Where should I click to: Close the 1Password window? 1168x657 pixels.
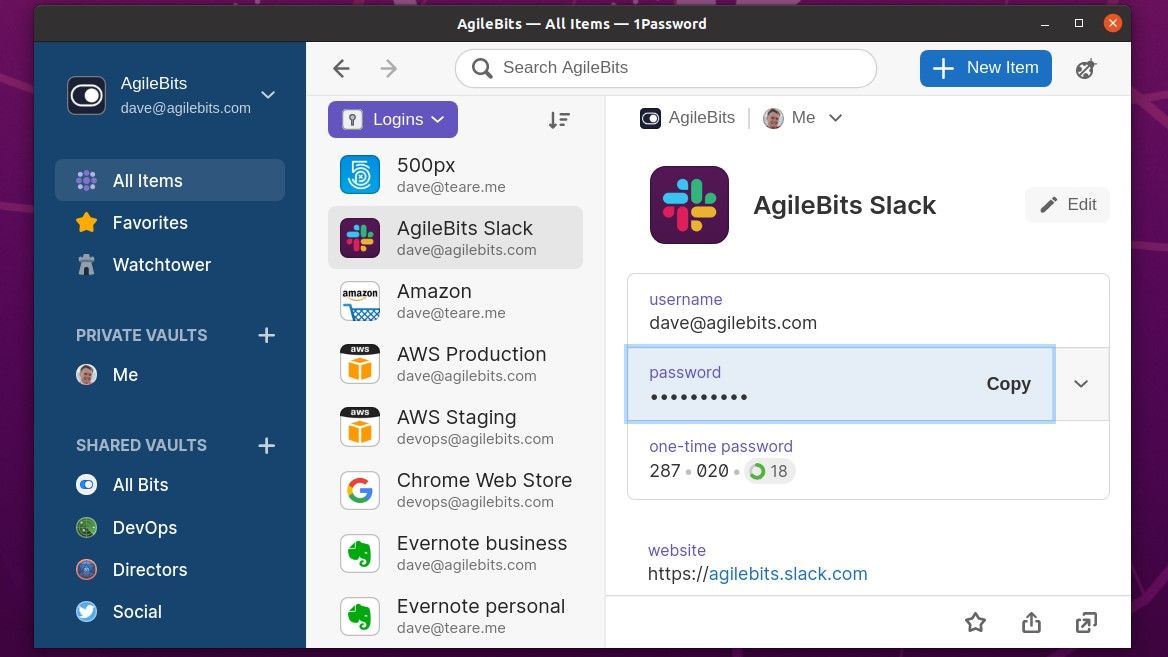[1113, 23]
